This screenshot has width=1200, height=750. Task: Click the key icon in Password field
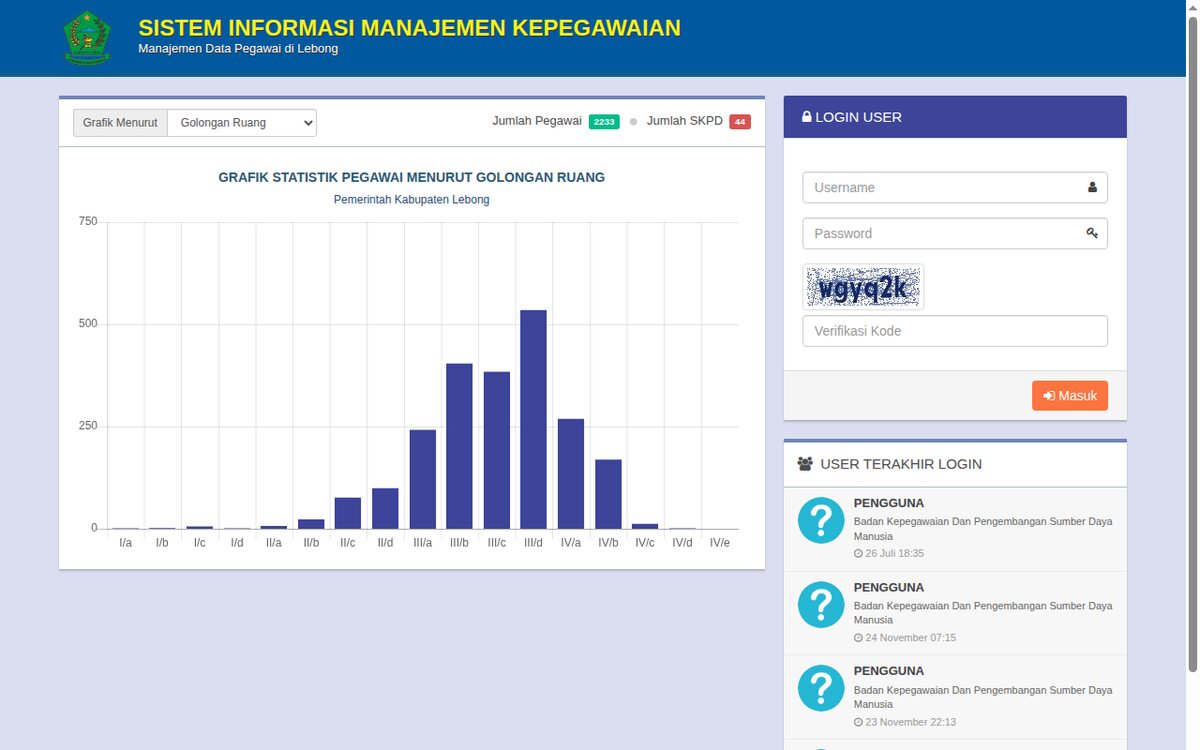[x=1092, y=233]
